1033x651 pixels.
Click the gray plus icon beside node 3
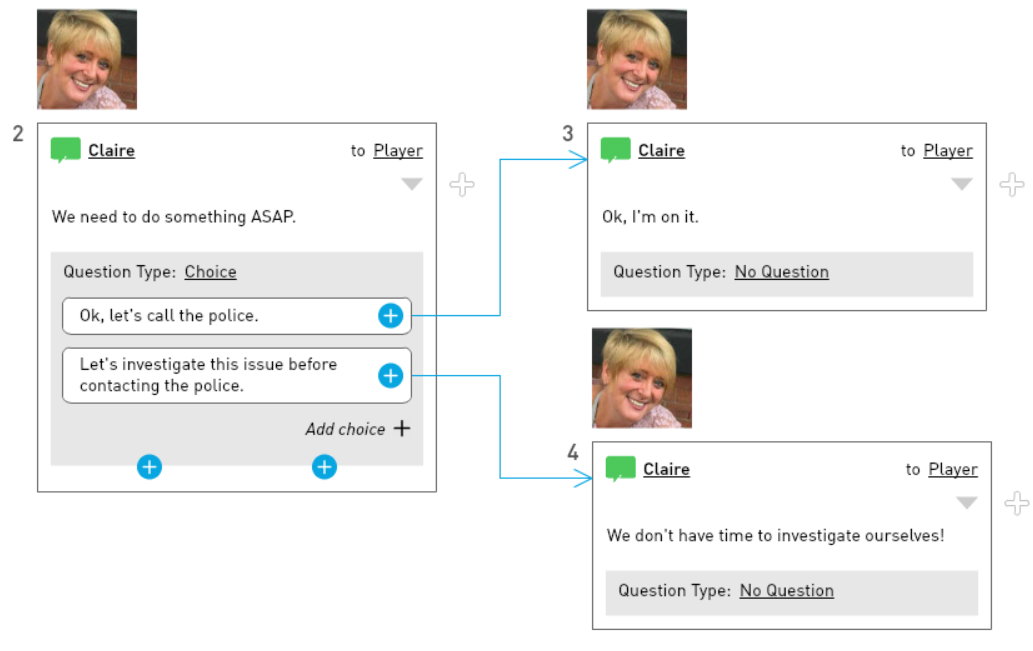[1012, 184]
